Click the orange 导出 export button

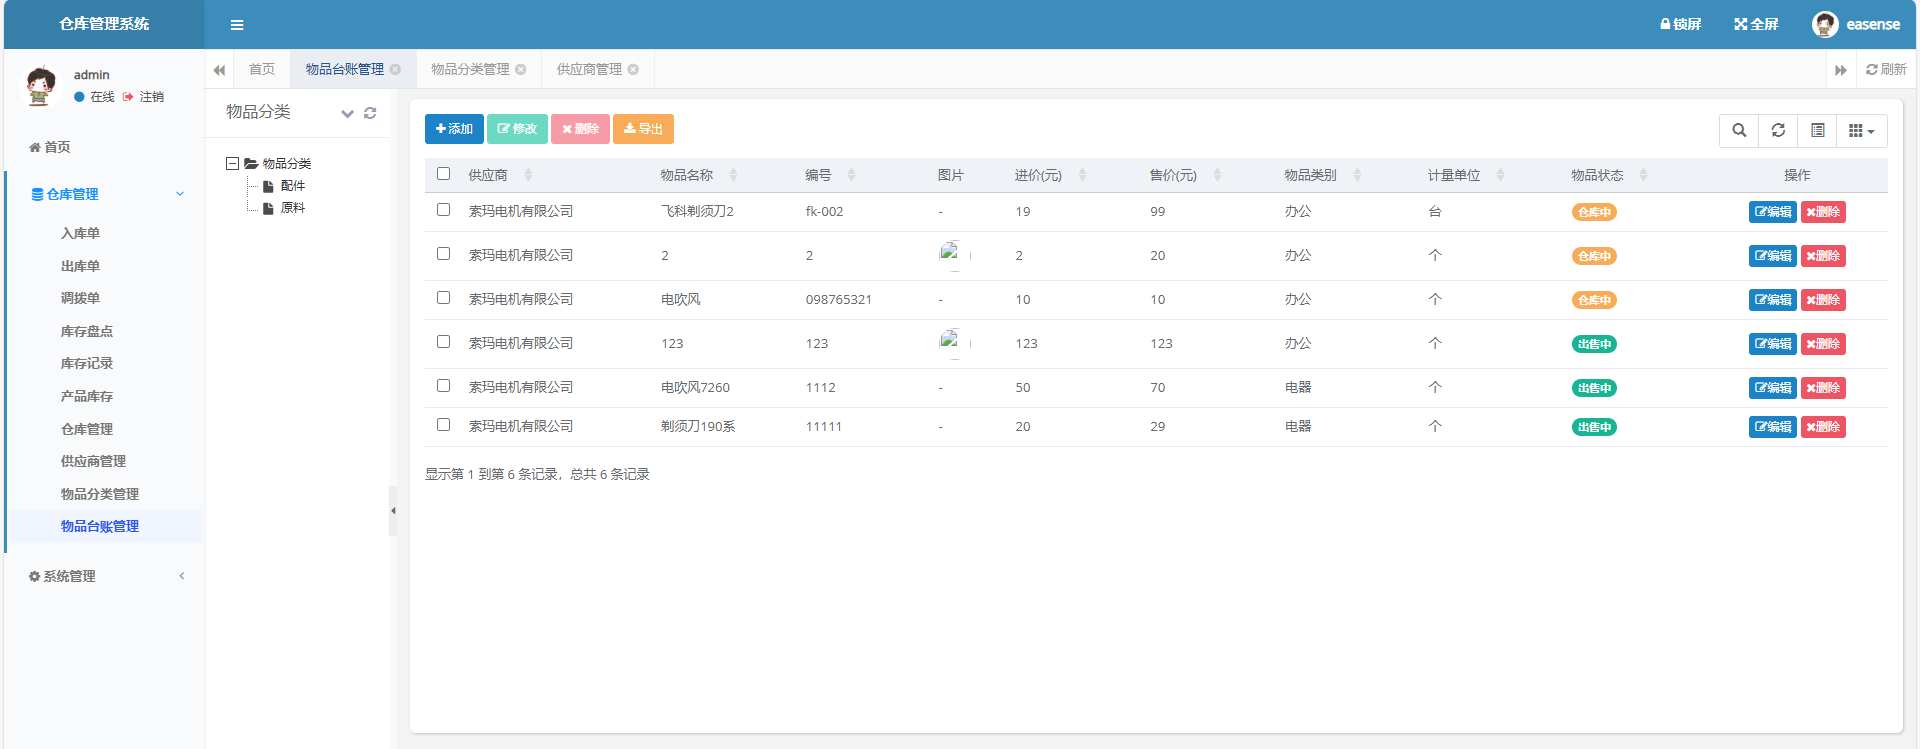click(x=643, y=129)
